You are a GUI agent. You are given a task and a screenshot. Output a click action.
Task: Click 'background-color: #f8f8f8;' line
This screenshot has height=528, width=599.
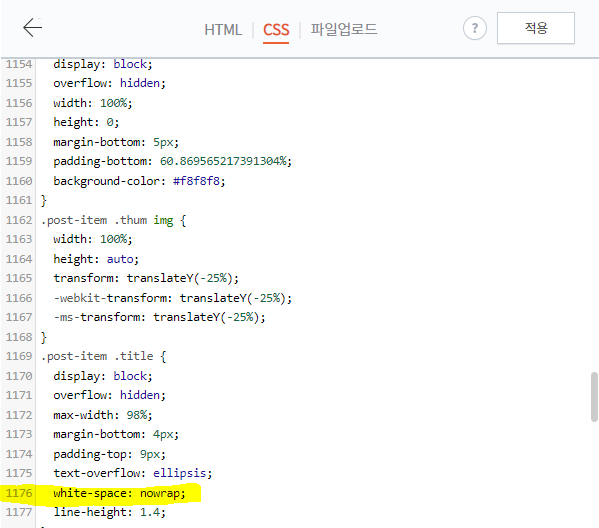tap(139, 181)
